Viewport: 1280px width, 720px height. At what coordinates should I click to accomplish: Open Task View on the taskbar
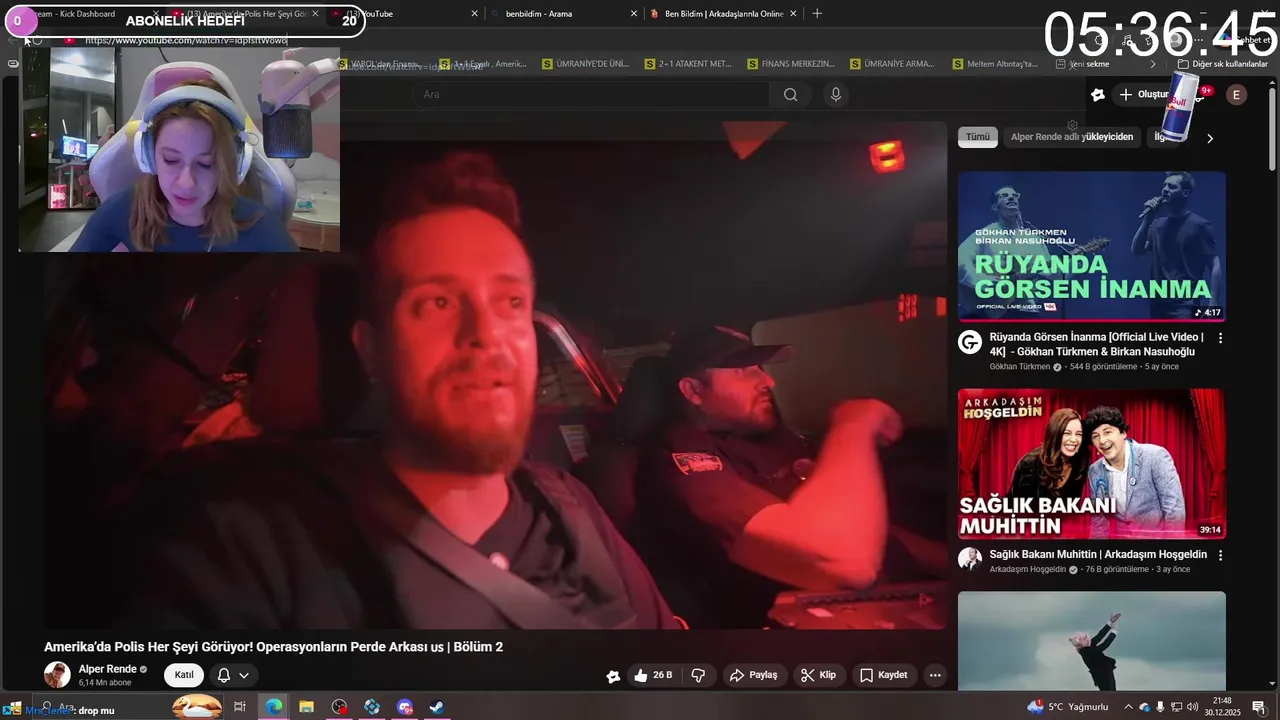[240, 707]
